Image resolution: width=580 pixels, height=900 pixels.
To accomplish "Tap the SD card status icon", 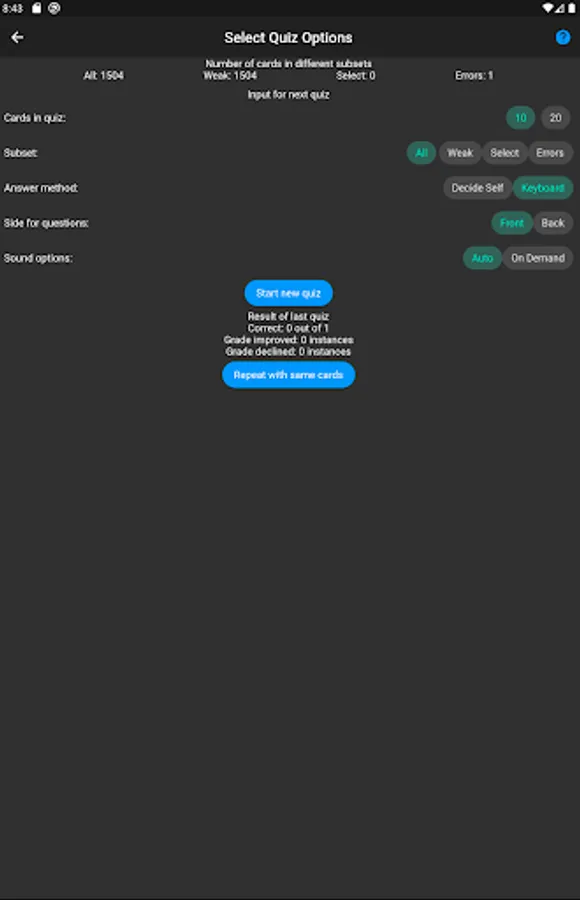I will tap(36, 8).
